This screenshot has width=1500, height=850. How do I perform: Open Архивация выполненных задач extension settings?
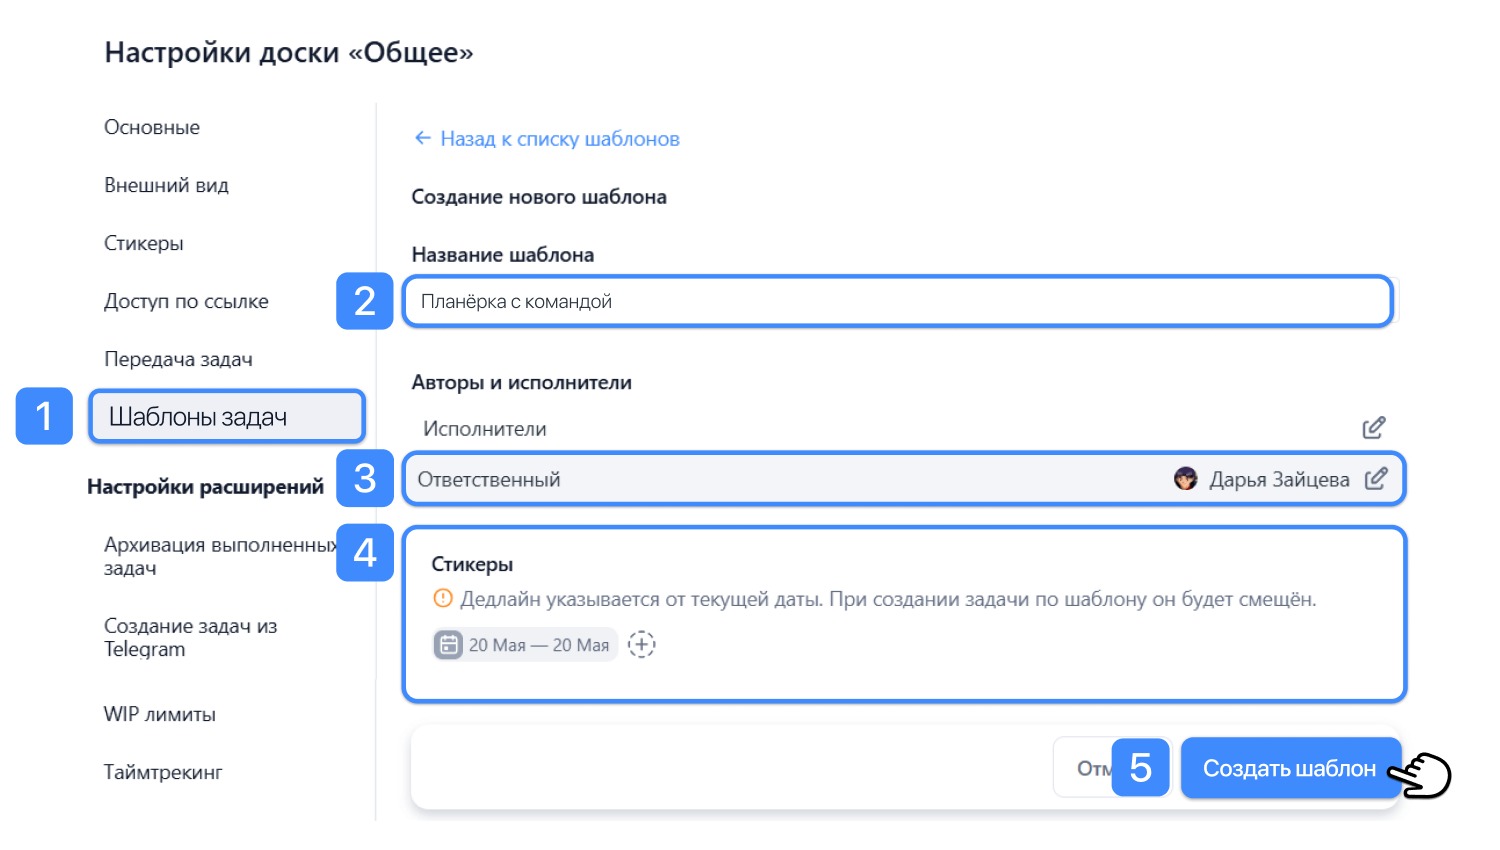point(220,556)
